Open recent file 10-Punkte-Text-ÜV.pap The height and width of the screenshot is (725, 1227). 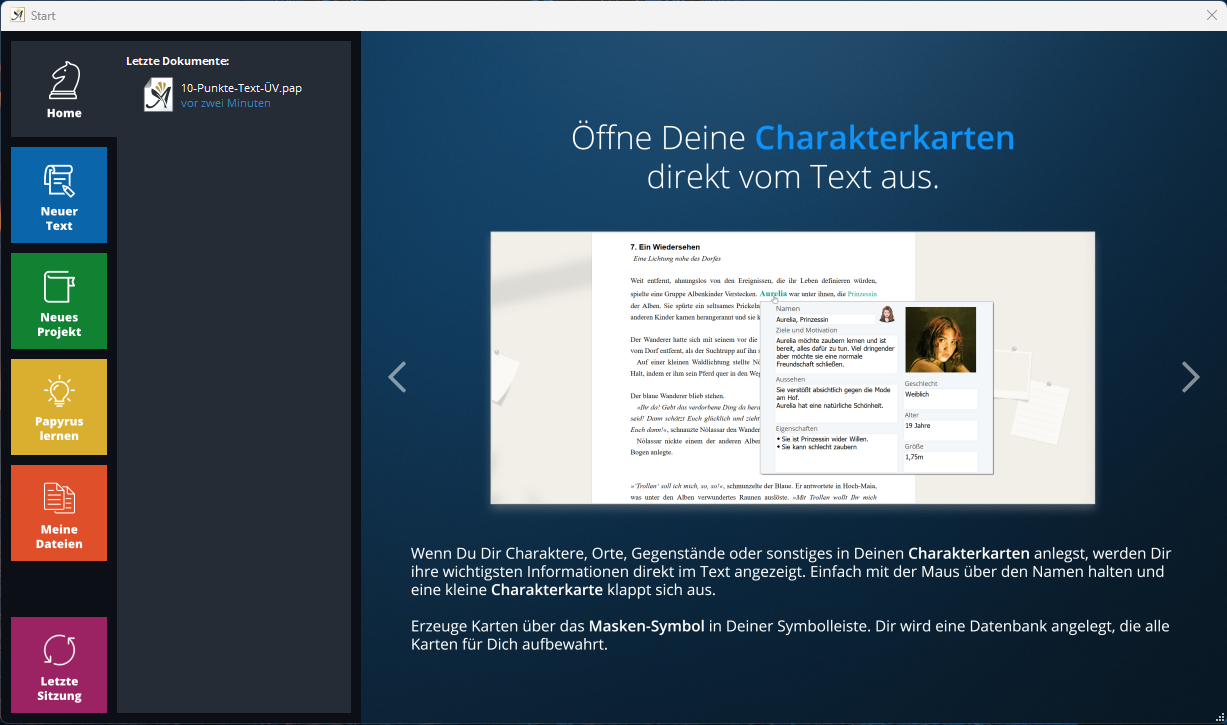pos(241,88)
